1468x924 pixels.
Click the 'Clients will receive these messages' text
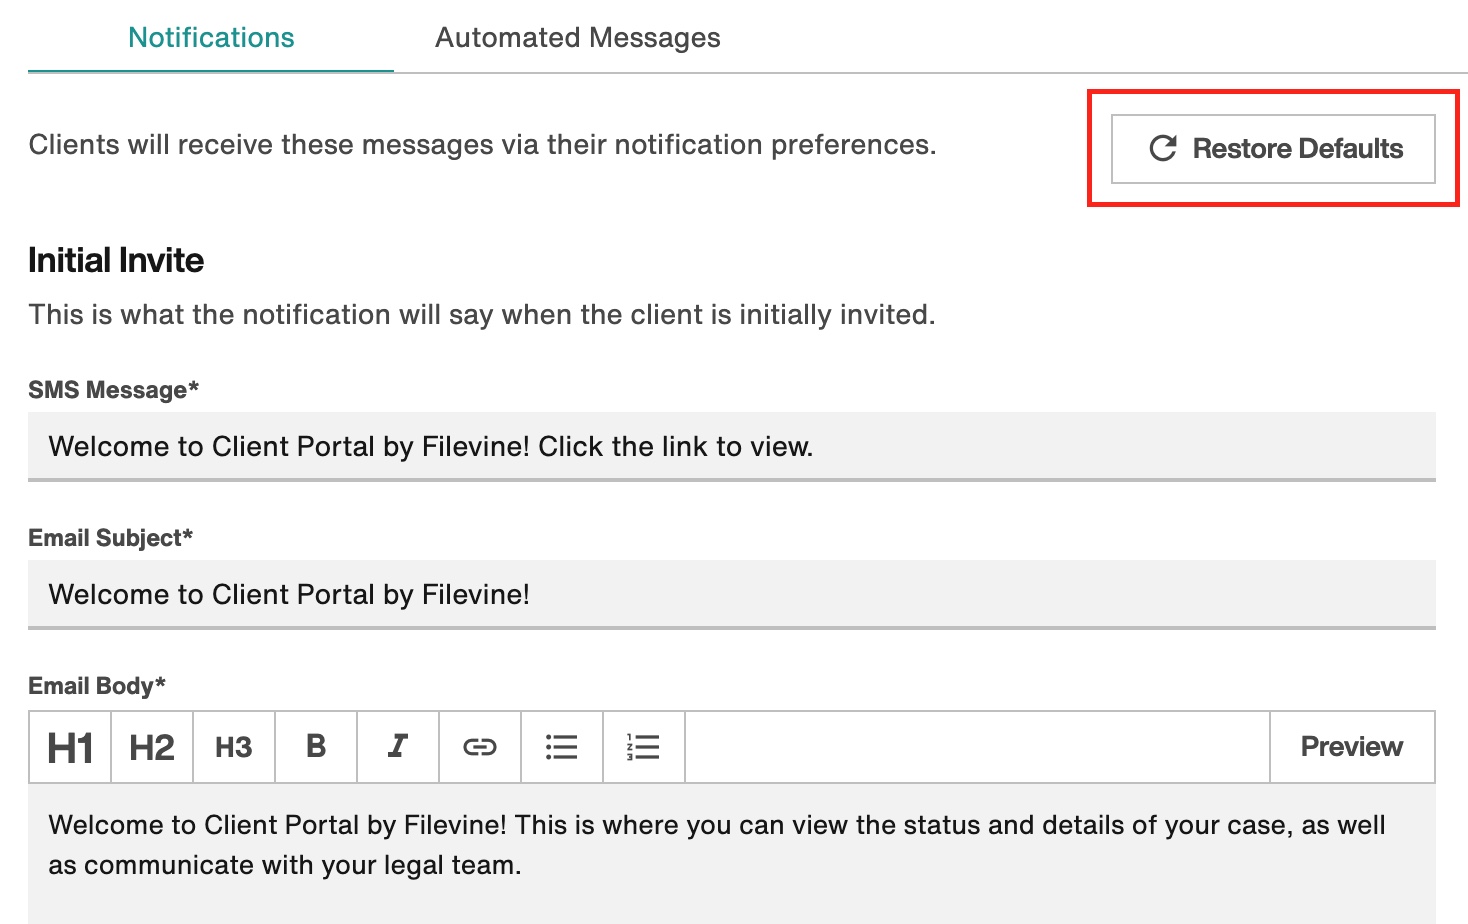pos(482,145)
